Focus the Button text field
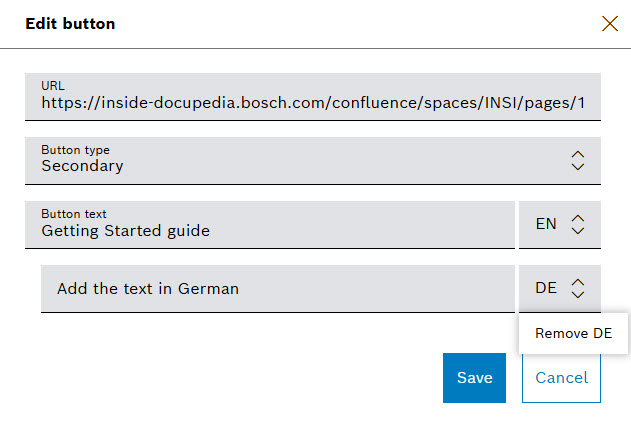This screenshot has height=428, width=631. coord(270,225)
